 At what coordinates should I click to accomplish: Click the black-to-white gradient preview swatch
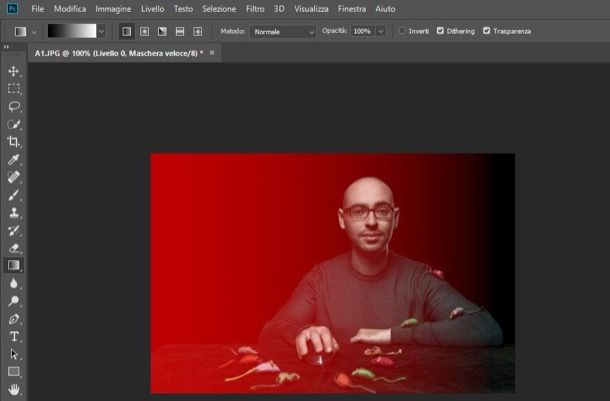click(x=72, y=31)
